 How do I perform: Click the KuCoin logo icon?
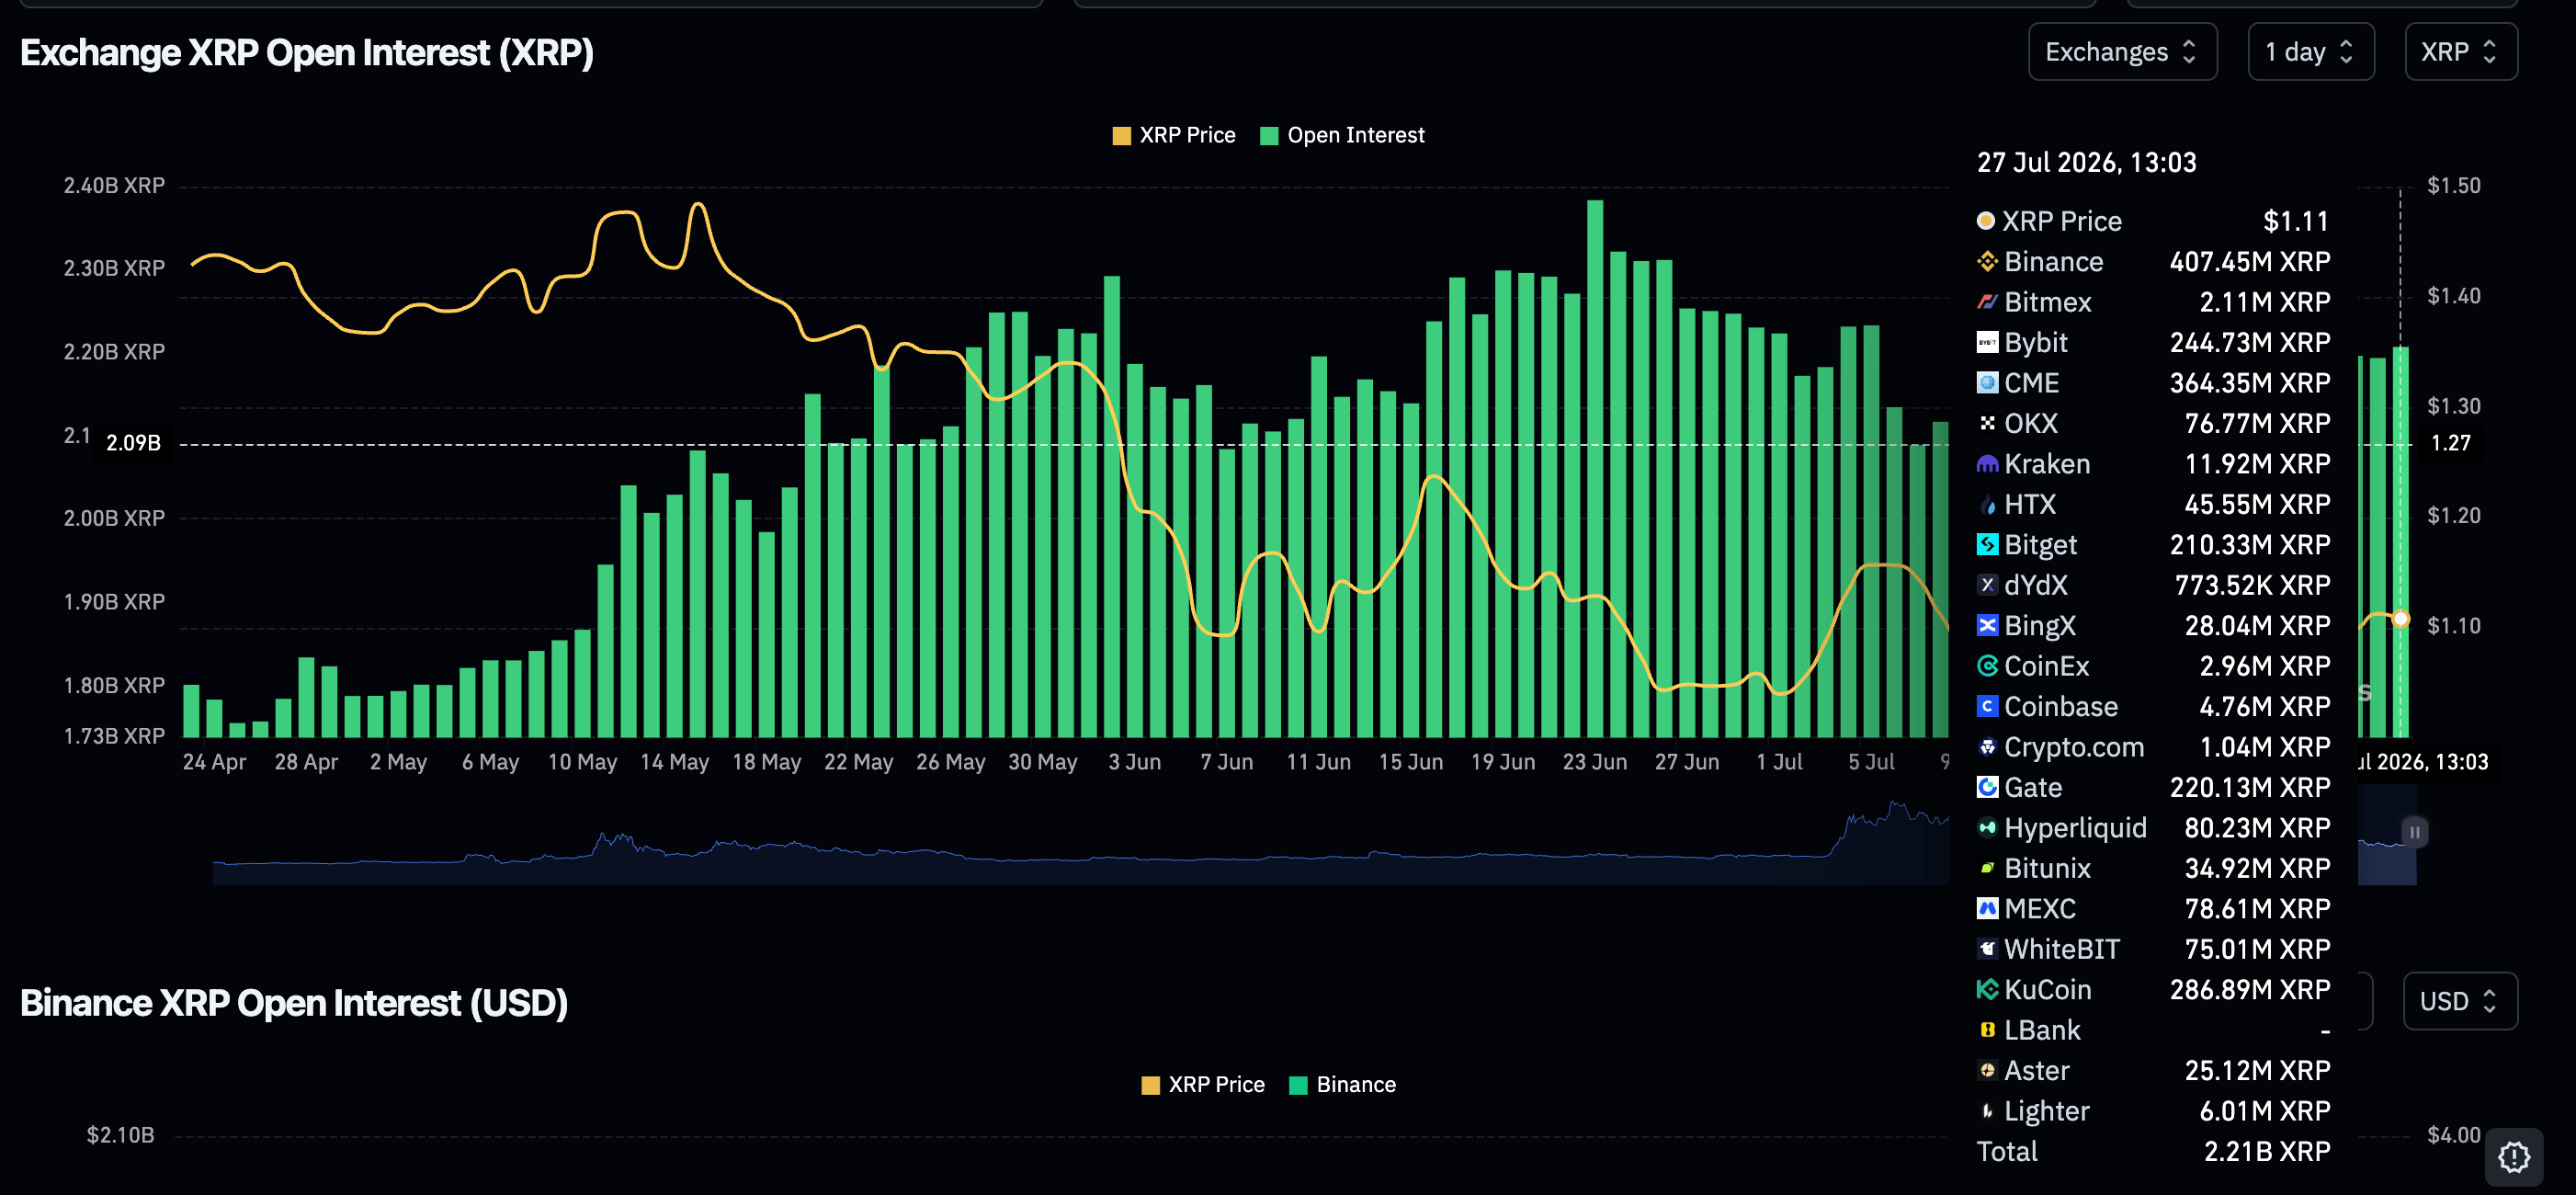tap(1986, 990)
